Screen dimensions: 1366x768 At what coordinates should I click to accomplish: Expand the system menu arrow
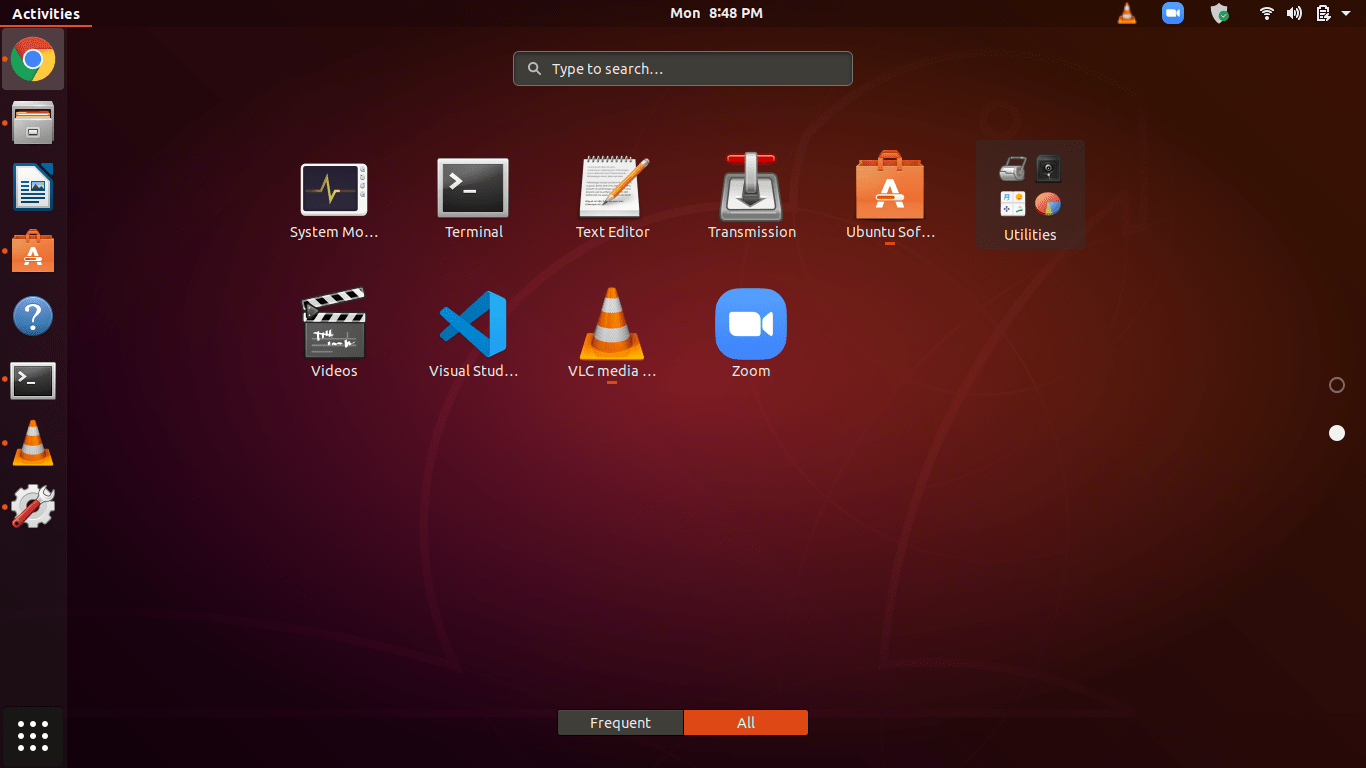[x=1346, y=13]
